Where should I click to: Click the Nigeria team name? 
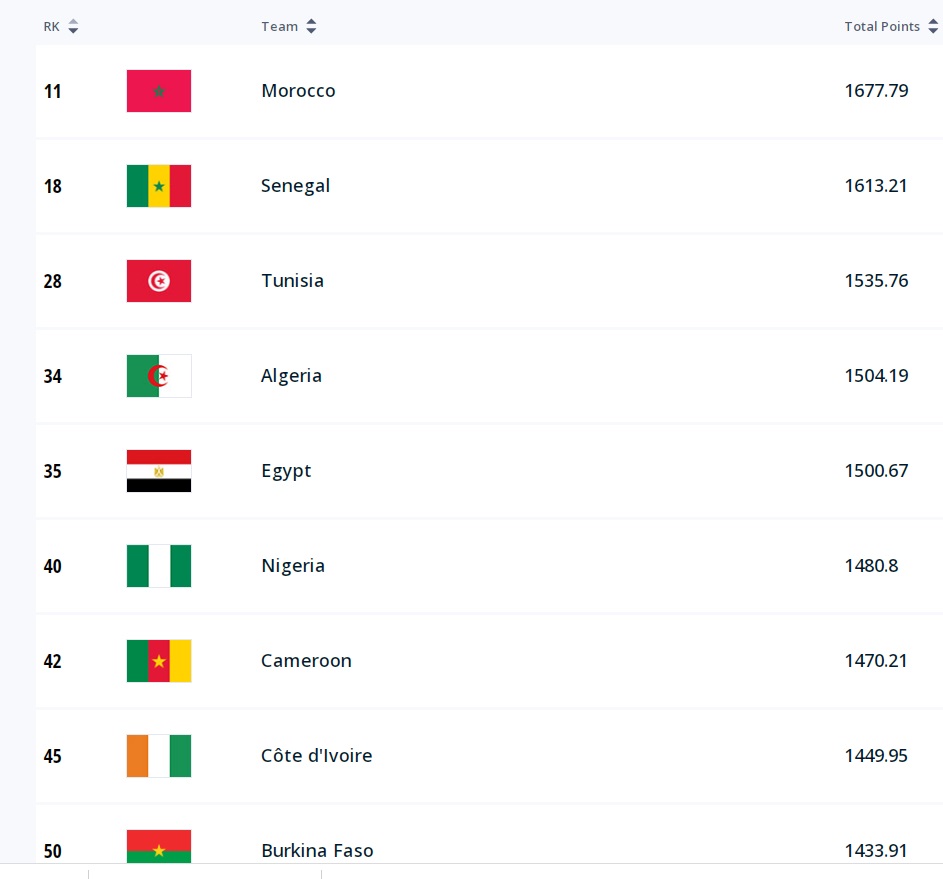coord(293,566)
